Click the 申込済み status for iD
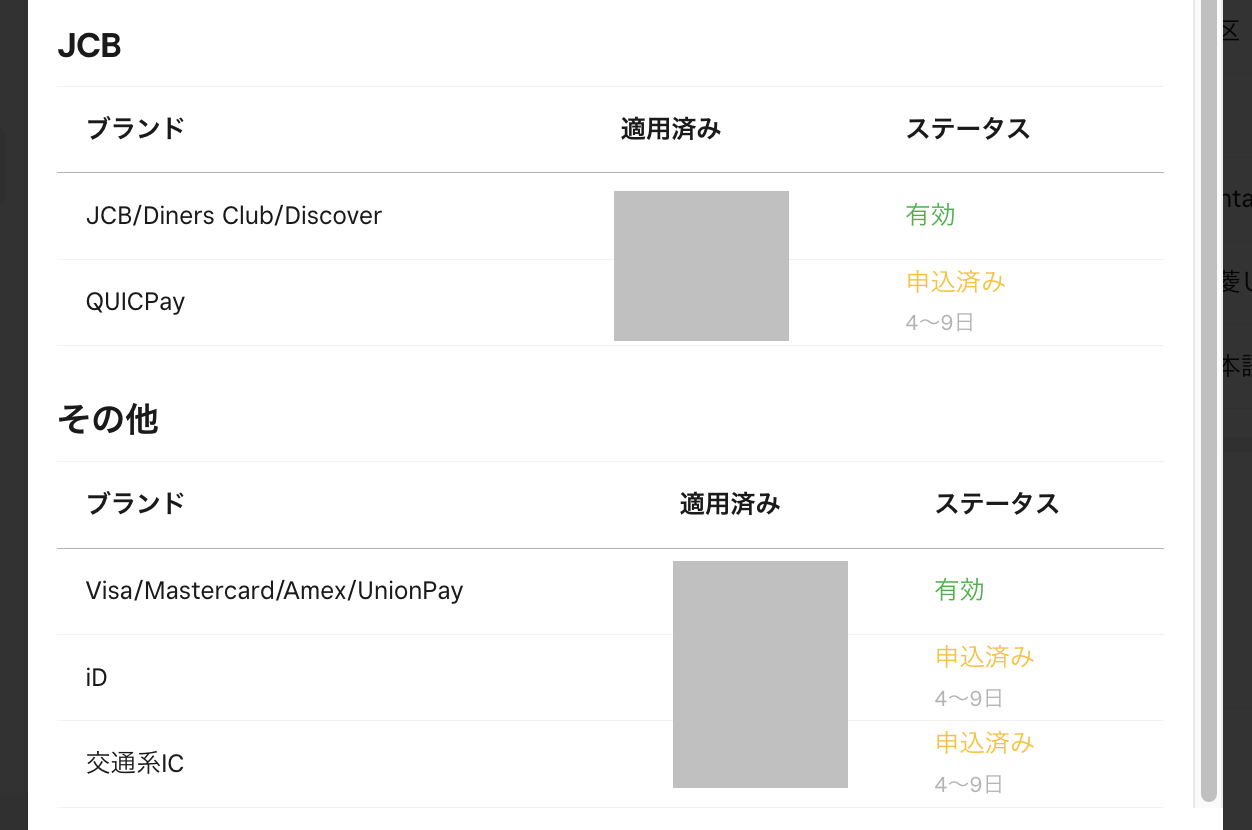 tap(984, 657)
